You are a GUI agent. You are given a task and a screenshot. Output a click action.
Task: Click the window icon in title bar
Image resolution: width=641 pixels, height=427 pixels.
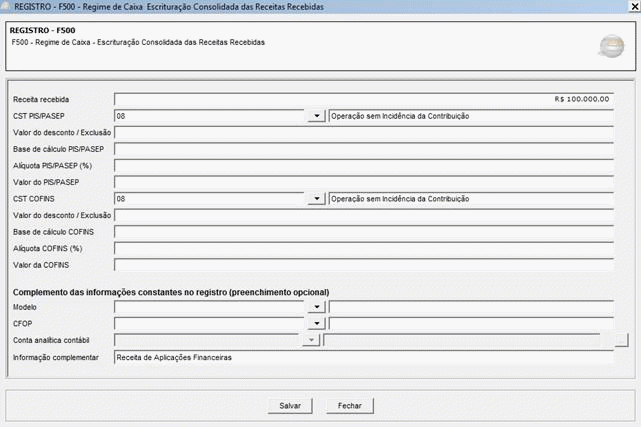tap(6, 7)
